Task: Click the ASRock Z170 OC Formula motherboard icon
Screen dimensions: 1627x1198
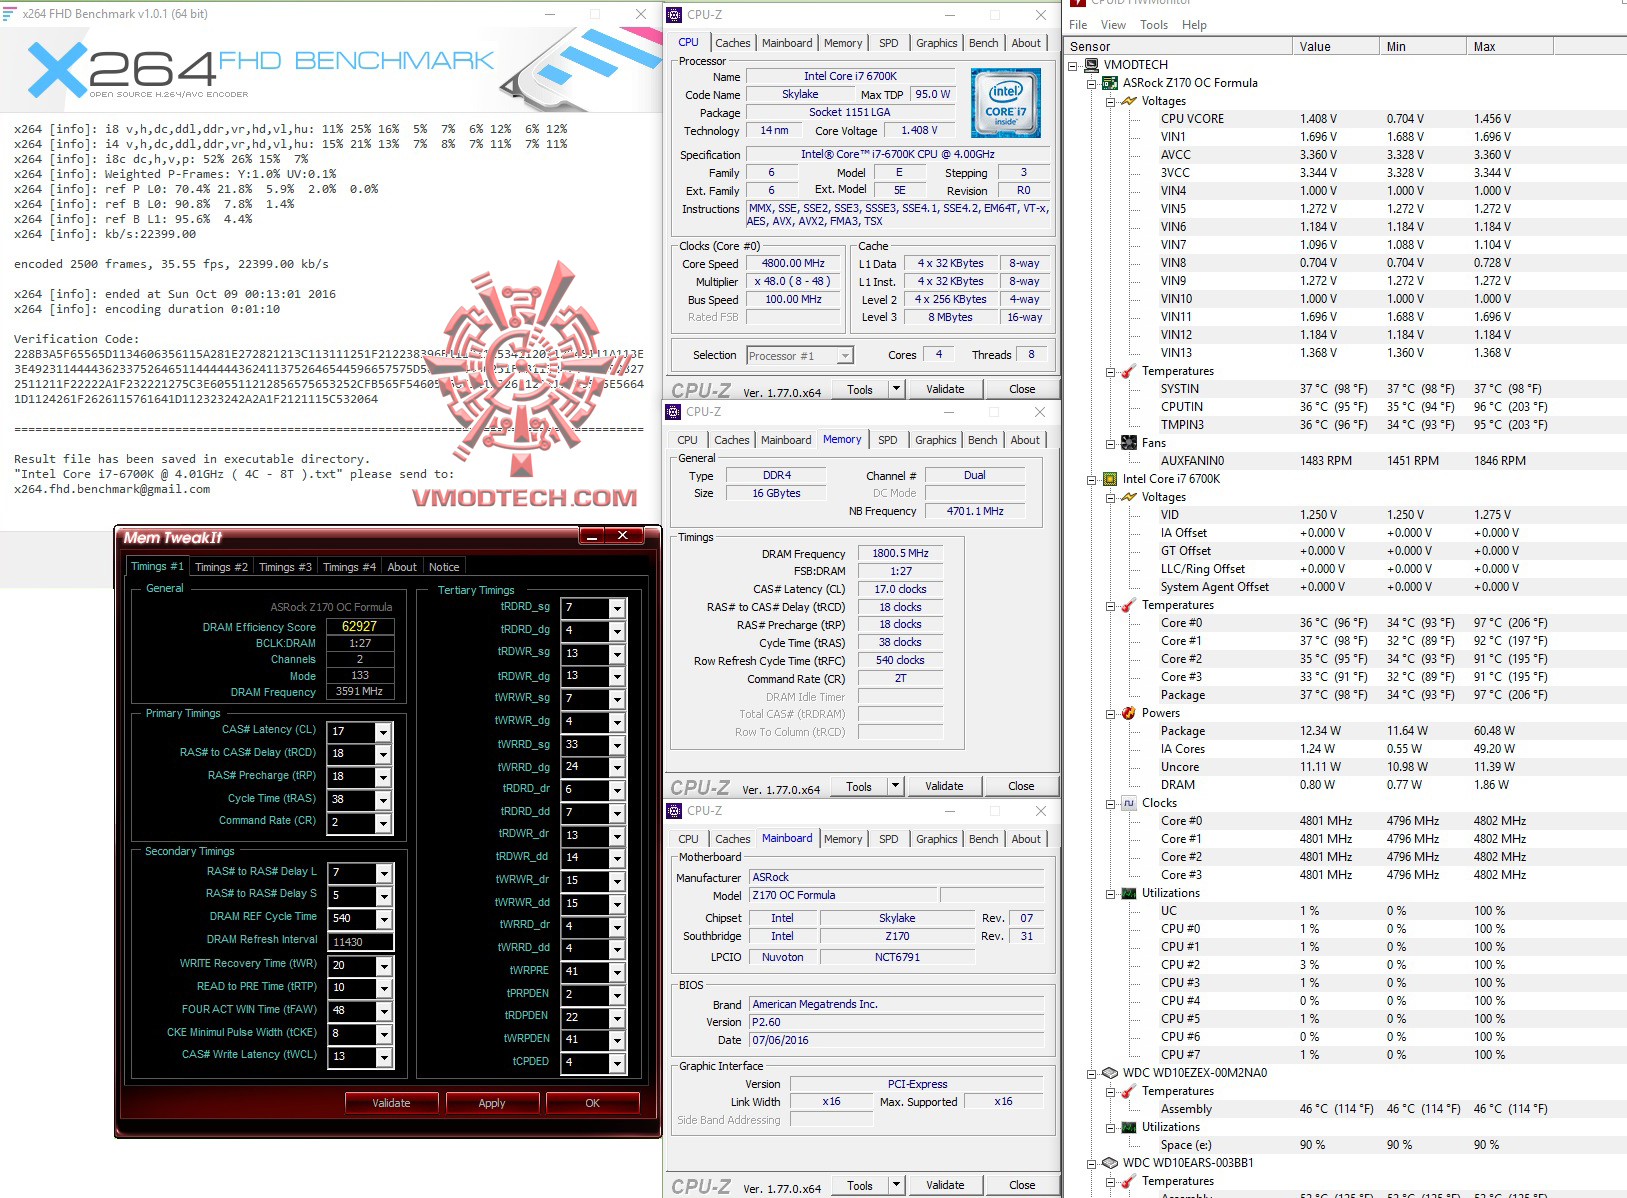Action: [1110, 83]
